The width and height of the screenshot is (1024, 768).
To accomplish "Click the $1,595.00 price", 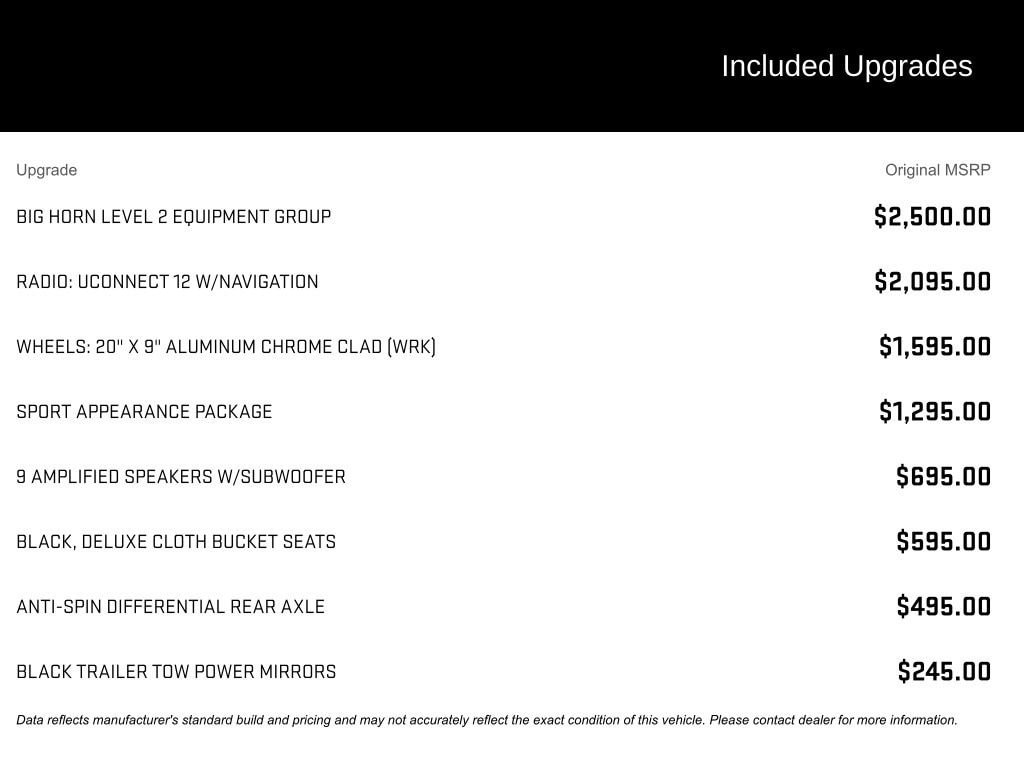I will [935, 347].
